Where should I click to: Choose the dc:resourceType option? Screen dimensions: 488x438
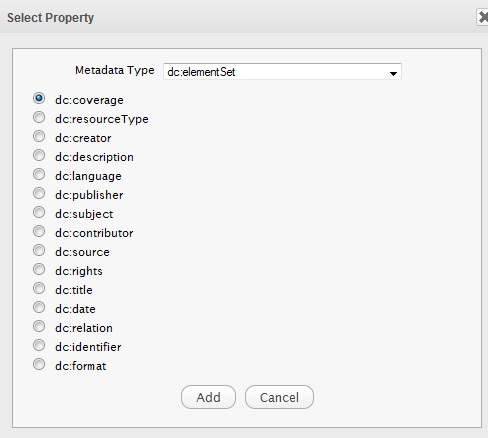coord(39,117)
